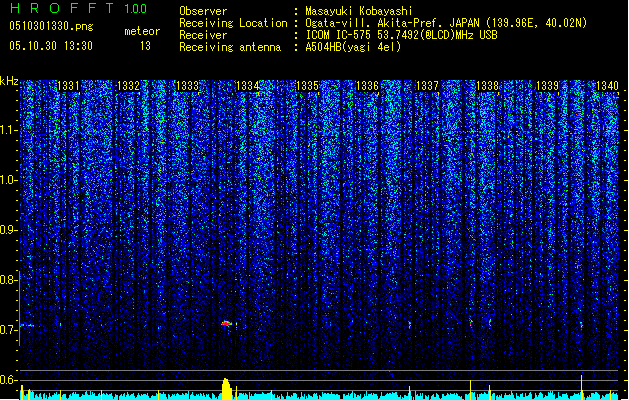Viewport: 629px width, 400px height.
Task: Select observer name Masayuki Kobayashi
Action: [359, 11]
